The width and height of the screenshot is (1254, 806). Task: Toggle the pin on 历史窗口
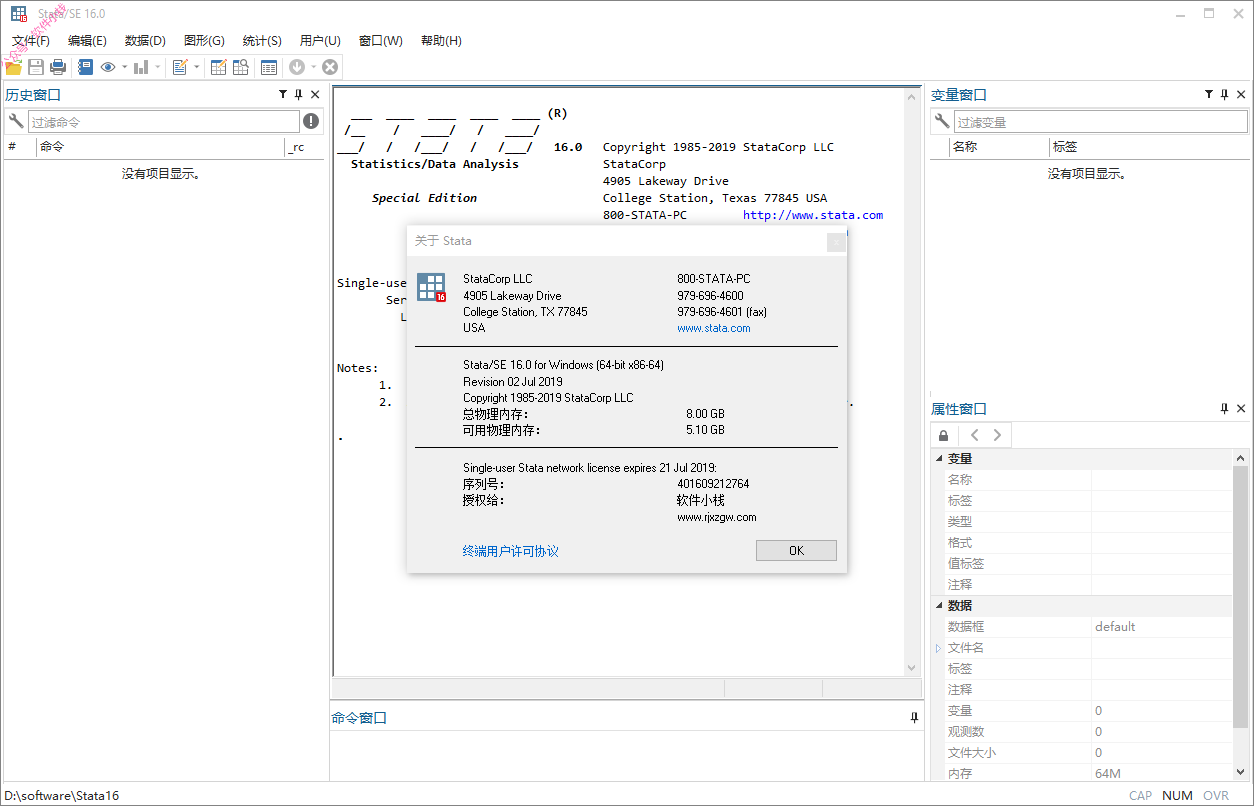(x=299, y=95)
